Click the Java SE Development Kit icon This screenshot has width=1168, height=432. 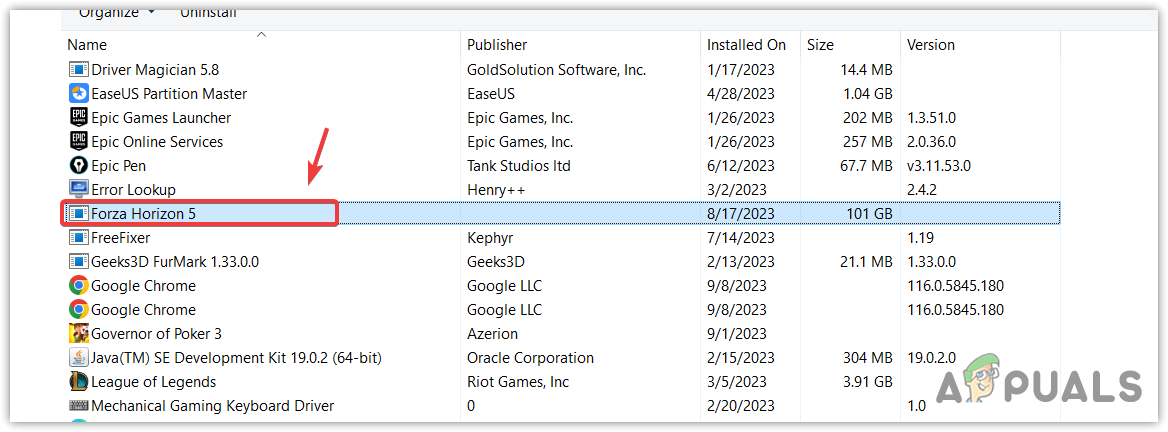click(79, 358)
